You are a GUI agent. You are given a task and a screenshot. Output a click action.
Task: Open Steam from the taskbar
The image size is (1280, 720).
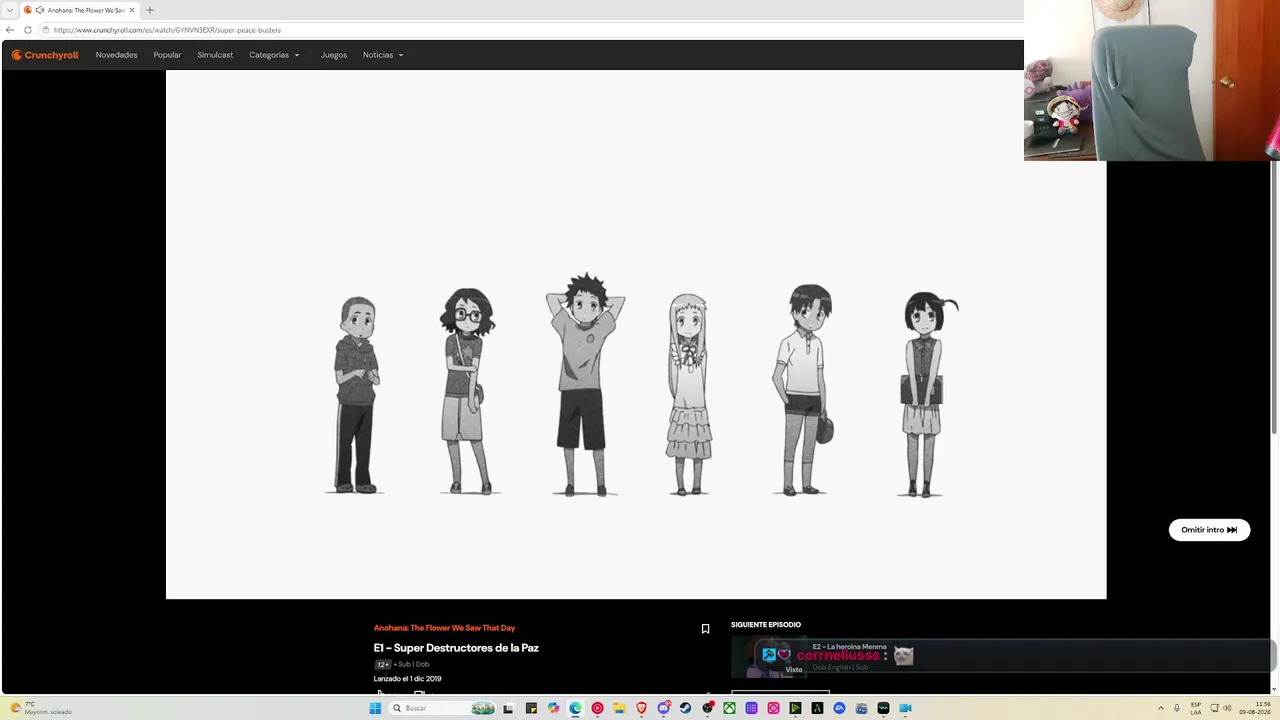click(x=685, y=708)
